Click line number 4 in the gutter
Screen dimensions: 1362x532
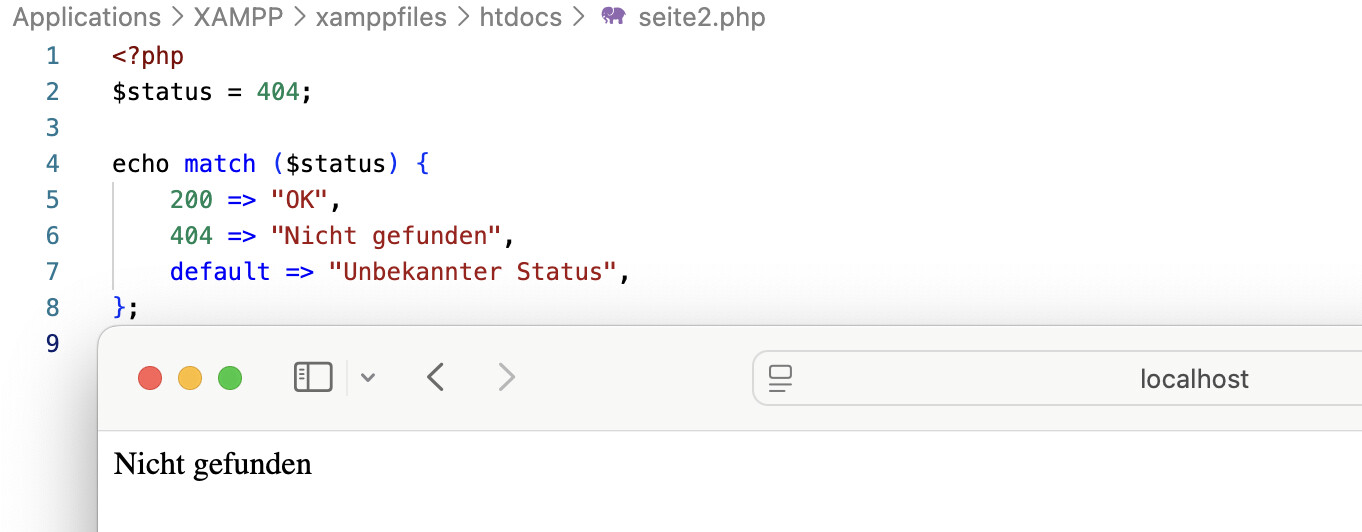coord(52,163)
